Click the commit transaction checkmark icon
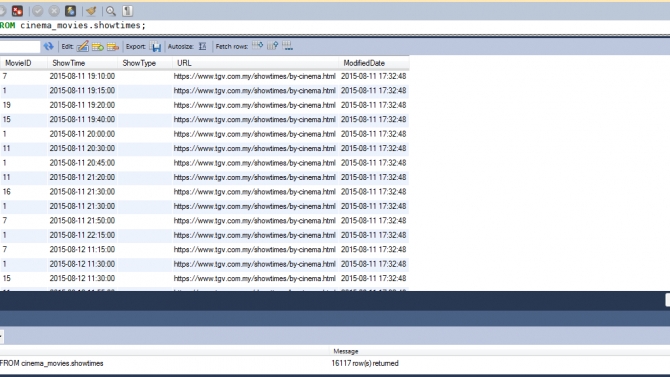This screenshot has height=377, width=670. [38, 11]
